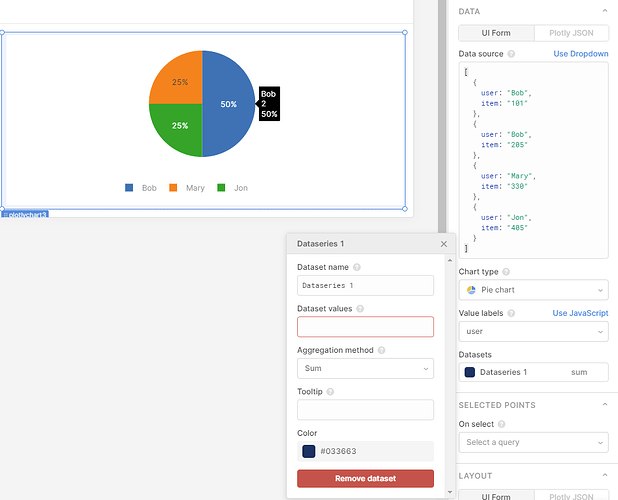Click the "205" item value in data source
618x500 pixels.
pos(517,145)
